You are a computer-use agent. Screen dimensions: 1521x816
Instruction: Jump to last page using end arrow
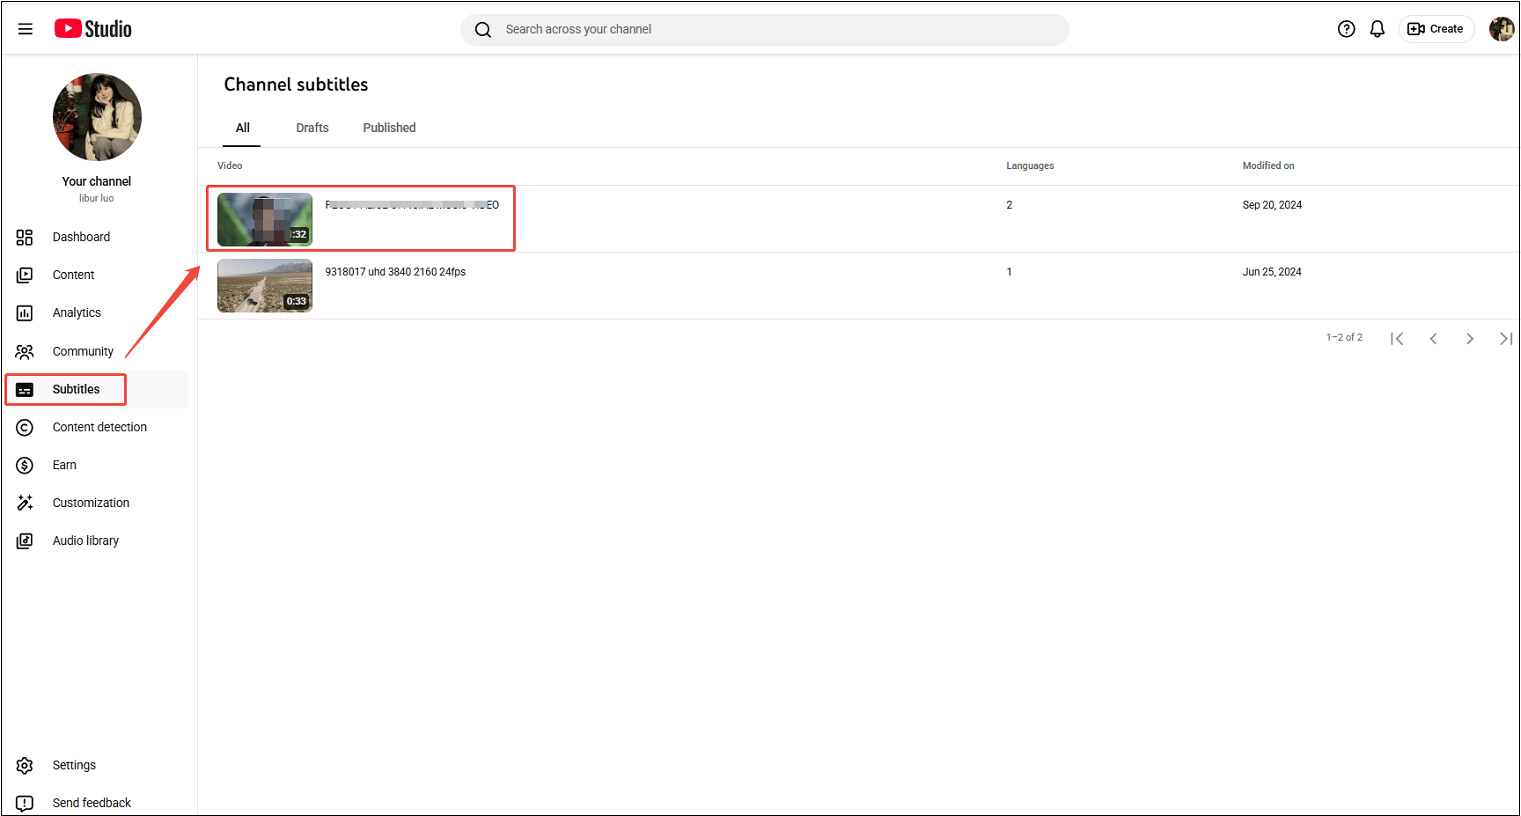coord(1506,338)
